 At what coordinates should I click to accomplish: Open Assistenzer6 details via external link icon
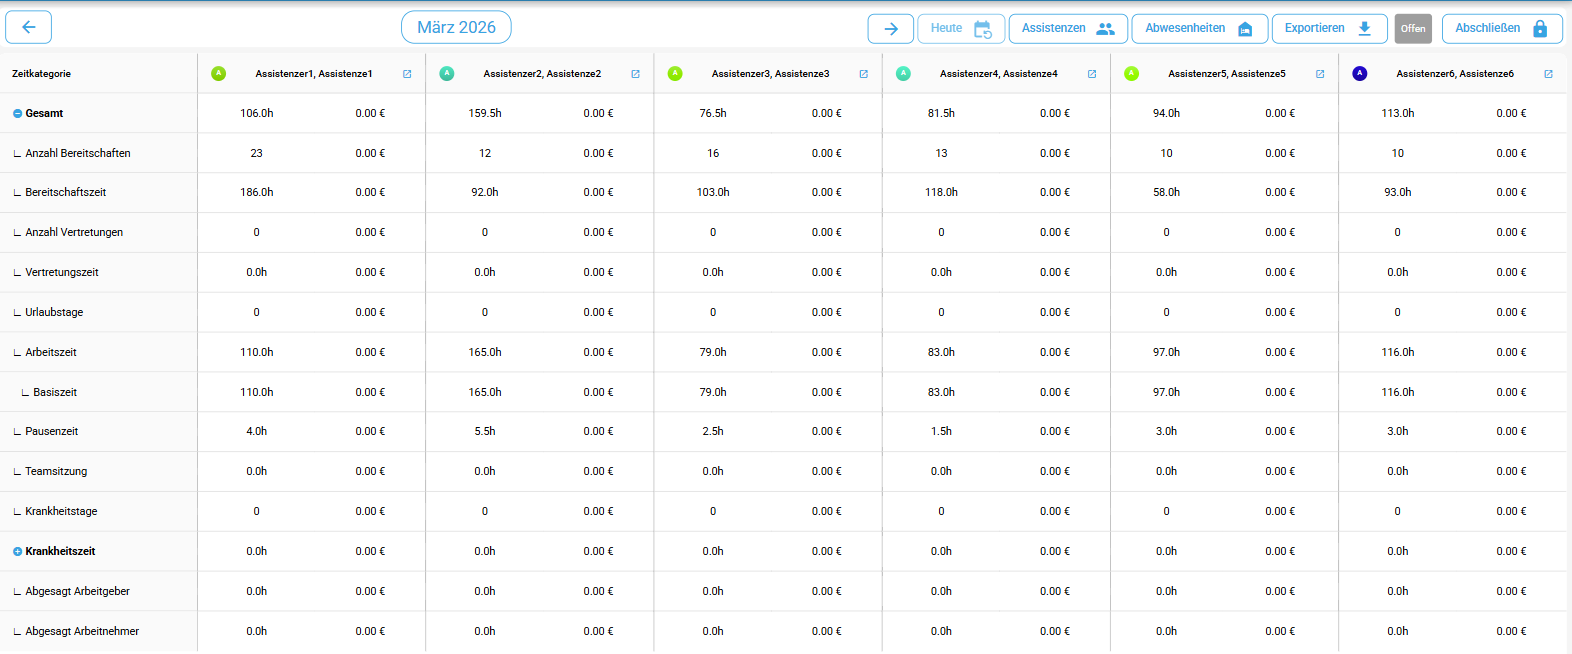tap(1548, 74)
